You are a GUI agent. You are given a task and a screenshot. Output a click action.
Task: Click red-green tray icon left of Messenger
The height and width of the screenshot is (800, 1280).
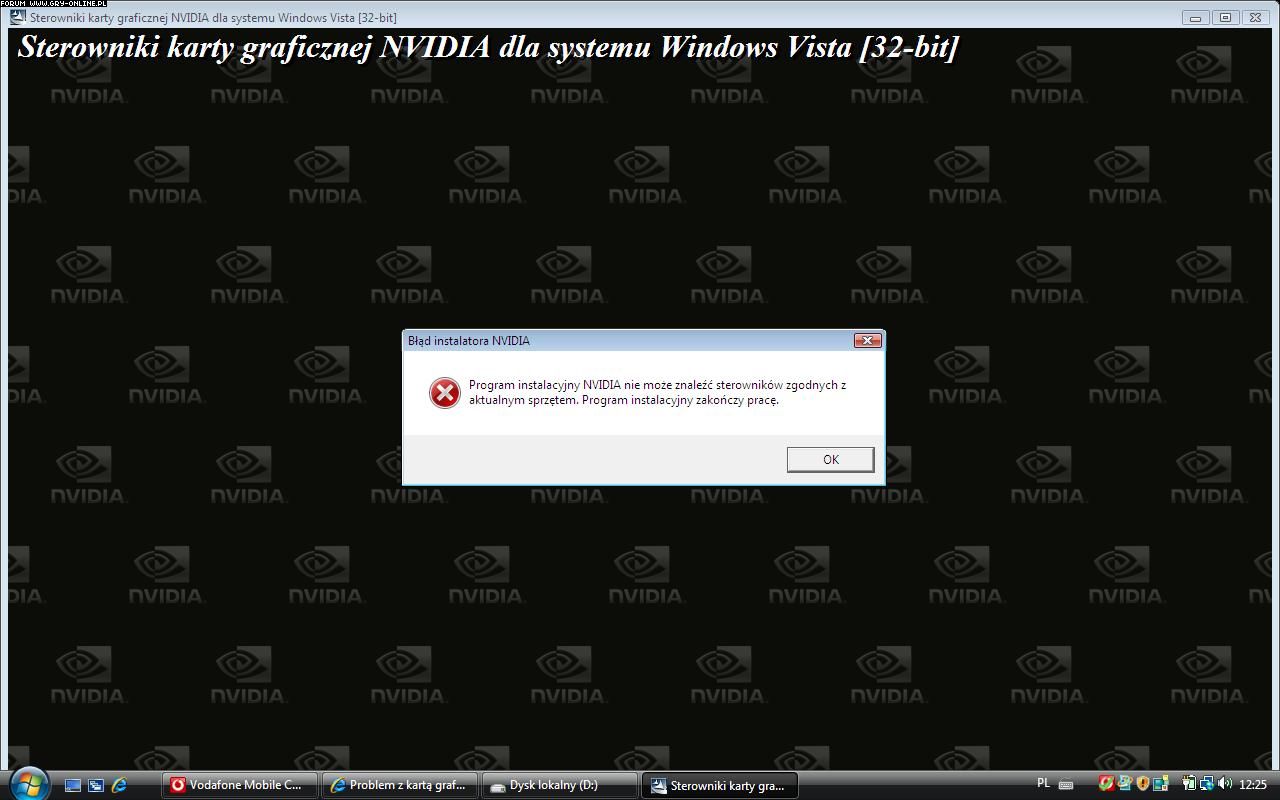[x=1106, y=783]
